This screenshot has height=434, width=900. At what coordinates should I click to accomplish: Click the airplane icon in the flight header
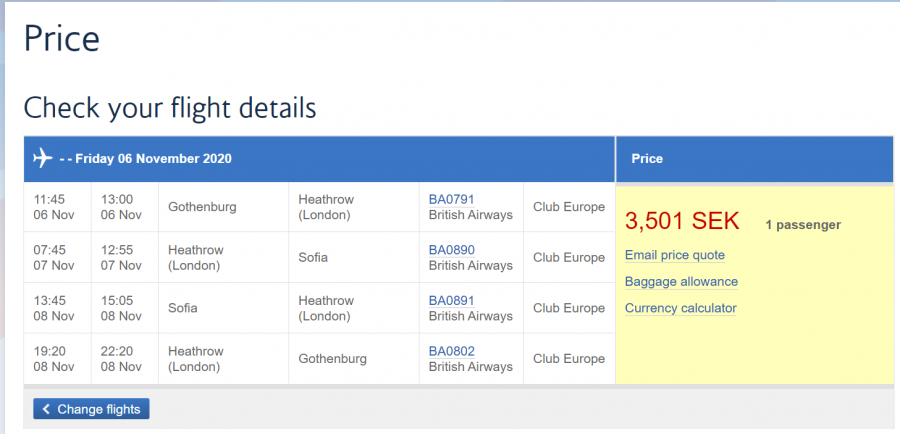(x=42, y=158)
